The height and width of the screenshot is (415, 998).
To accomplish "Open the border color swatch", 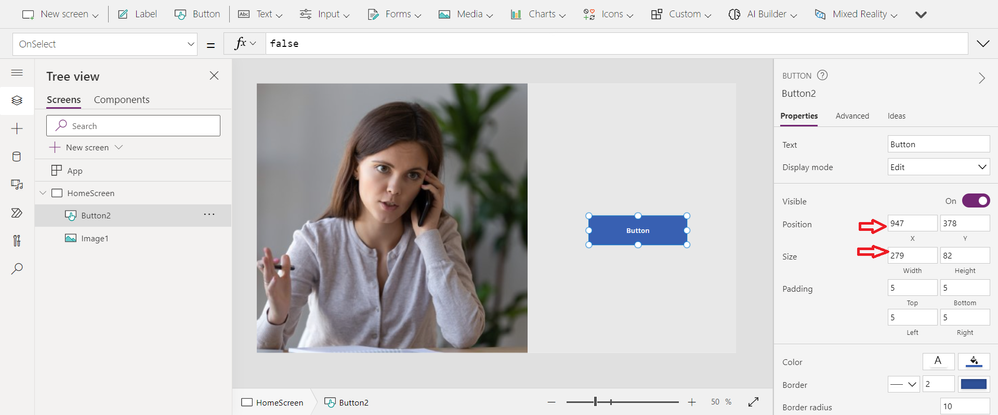I will 973,384.
